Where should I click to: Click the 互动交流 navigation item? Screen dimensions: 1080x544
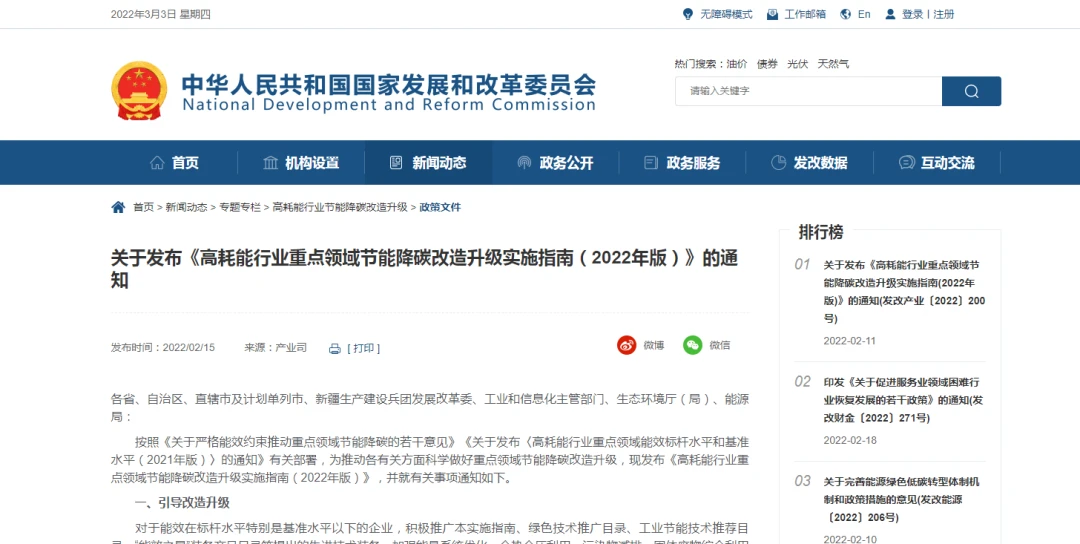tap(936, 163)
